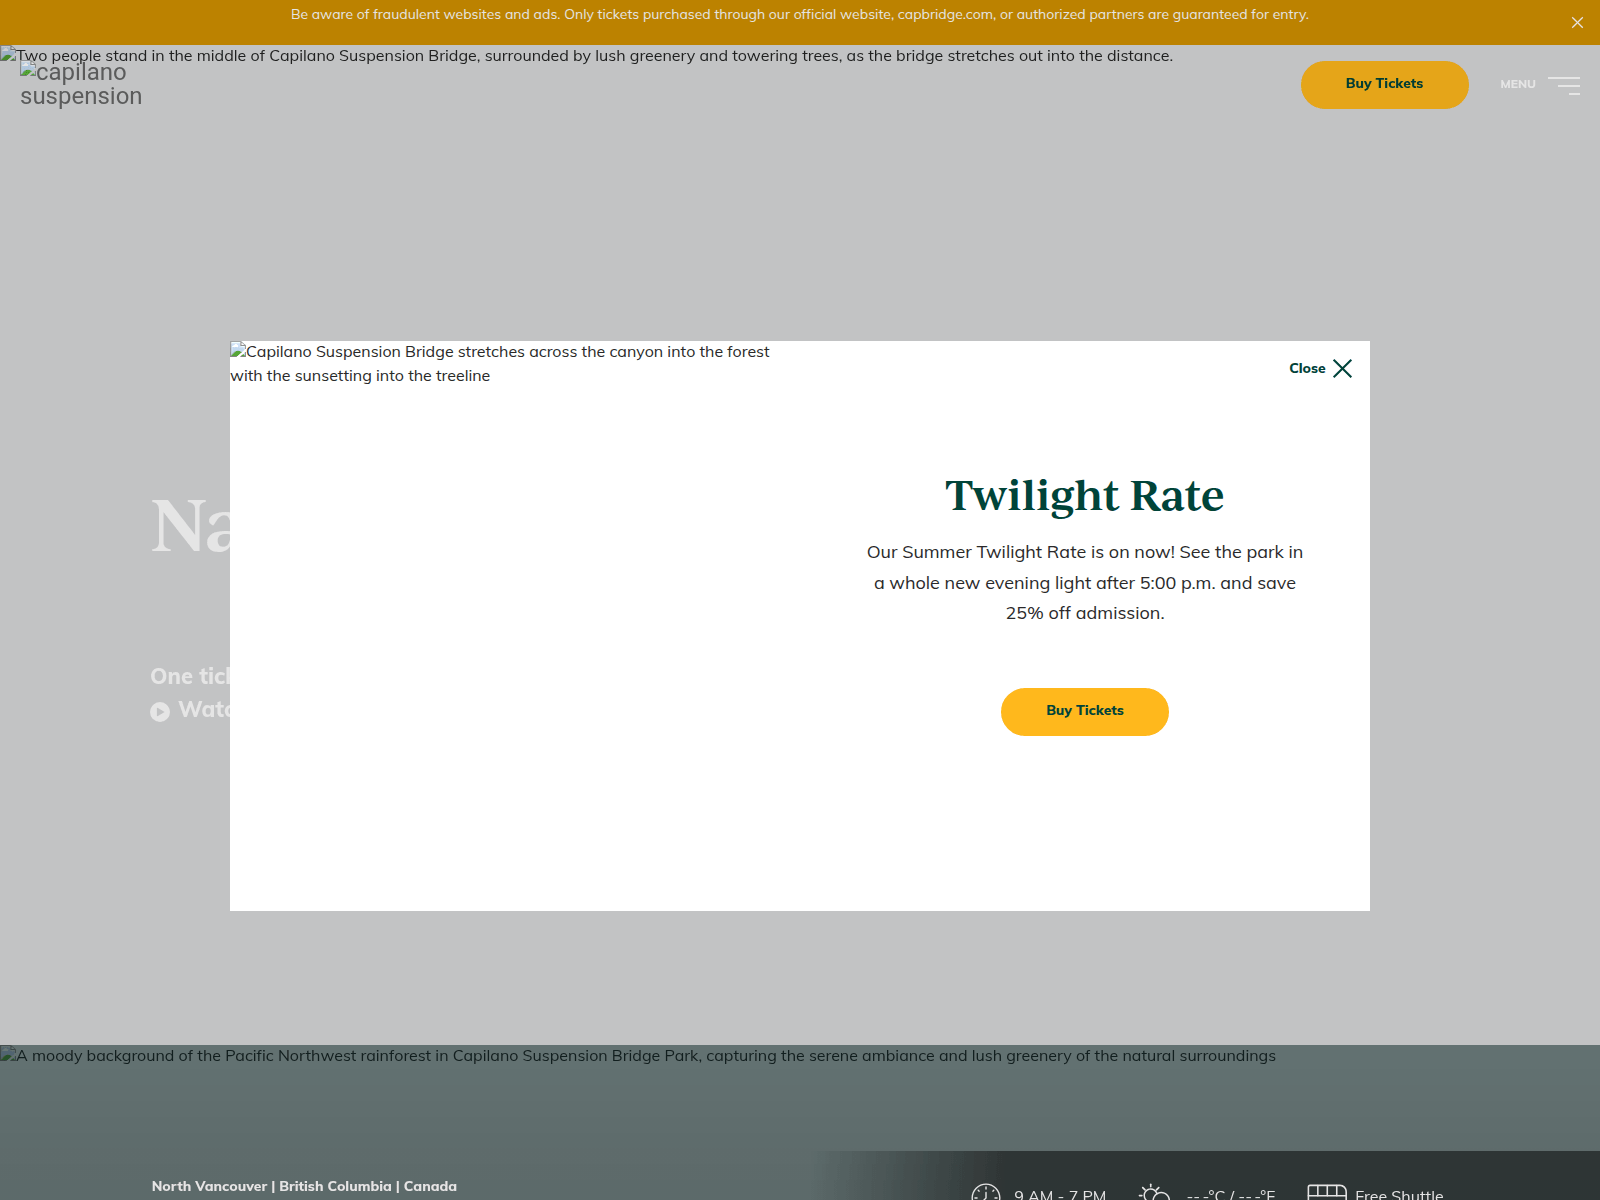The height and width of the screenshot is (1200, 1600).
Task: Click North Vancouver | British Columbia | Canada text
Action: (304, 1186)
